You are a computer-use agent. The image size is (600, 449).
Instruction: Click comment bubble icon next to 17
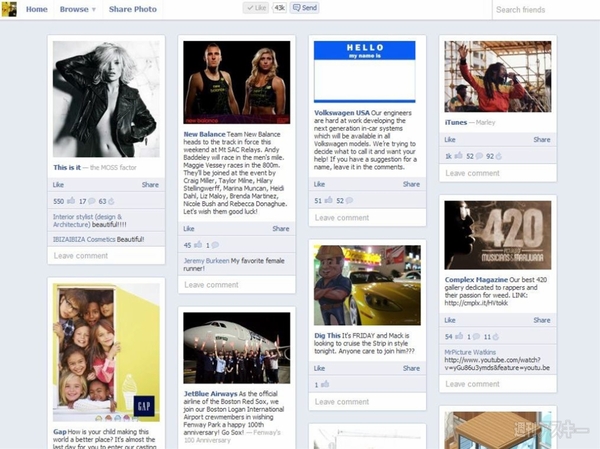(x=92, y=201)
